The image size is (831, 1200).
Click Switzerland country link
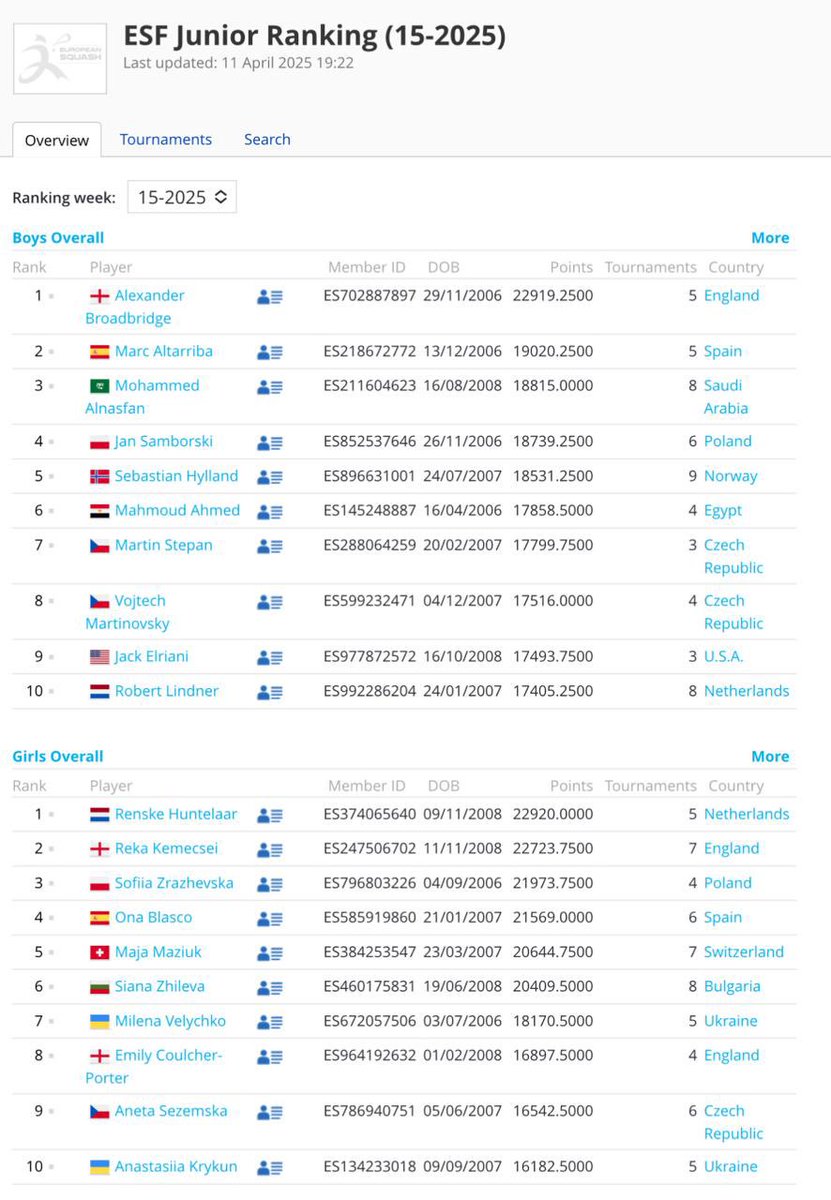click(744, 952)
